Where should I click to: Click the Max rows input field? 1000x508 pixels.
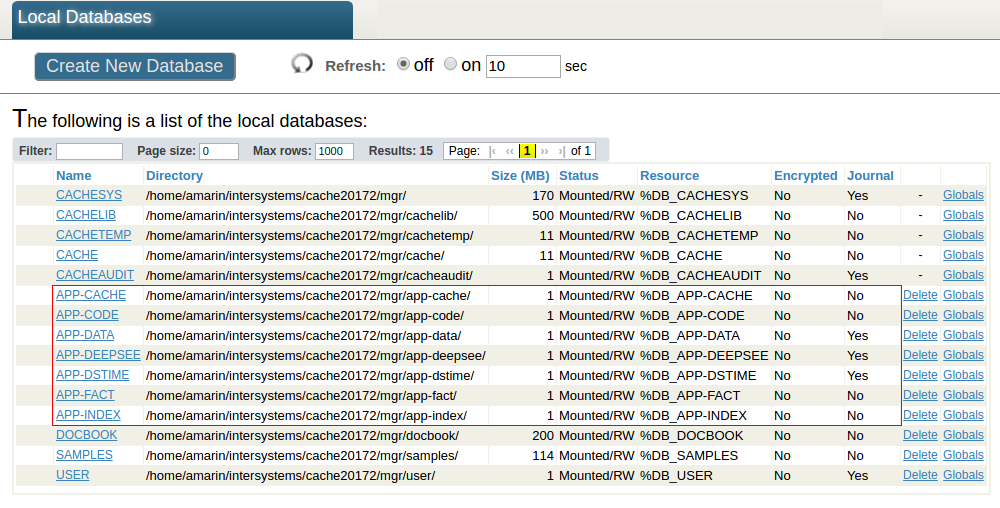[334, 151]
